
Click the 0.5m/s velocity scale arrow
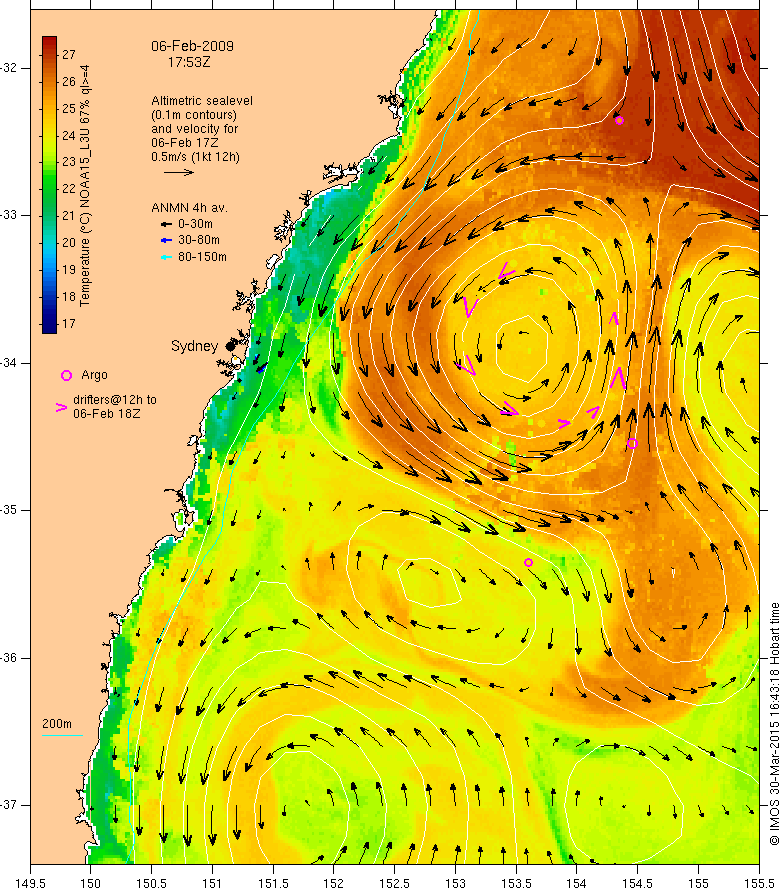tap(179, 172)
